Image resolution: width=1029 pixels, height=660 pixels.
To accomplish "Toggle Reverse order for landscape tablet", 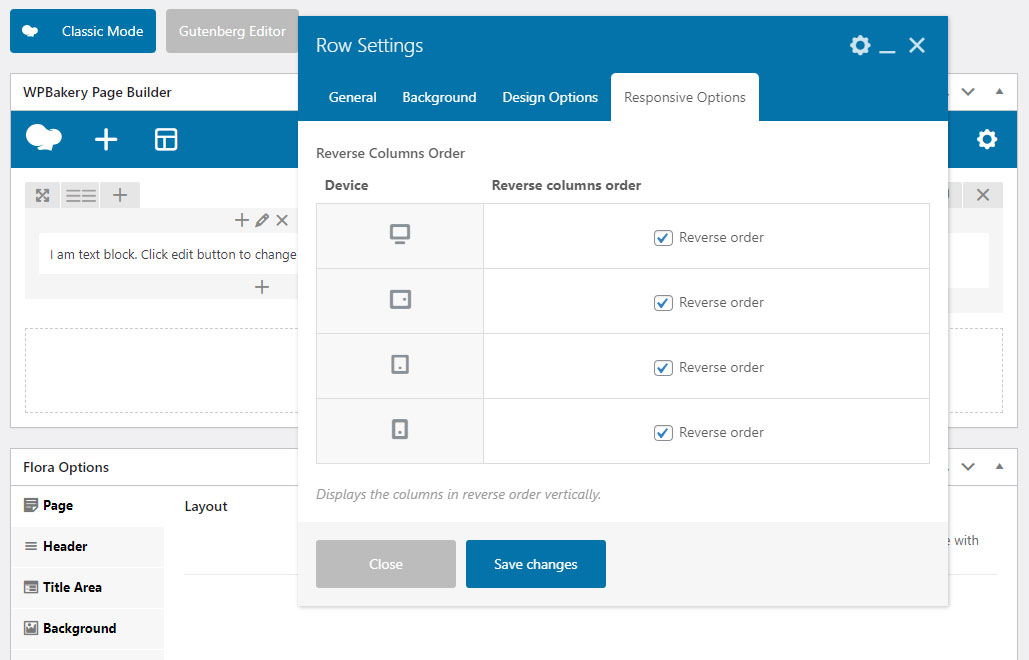I will coord(662,303).
